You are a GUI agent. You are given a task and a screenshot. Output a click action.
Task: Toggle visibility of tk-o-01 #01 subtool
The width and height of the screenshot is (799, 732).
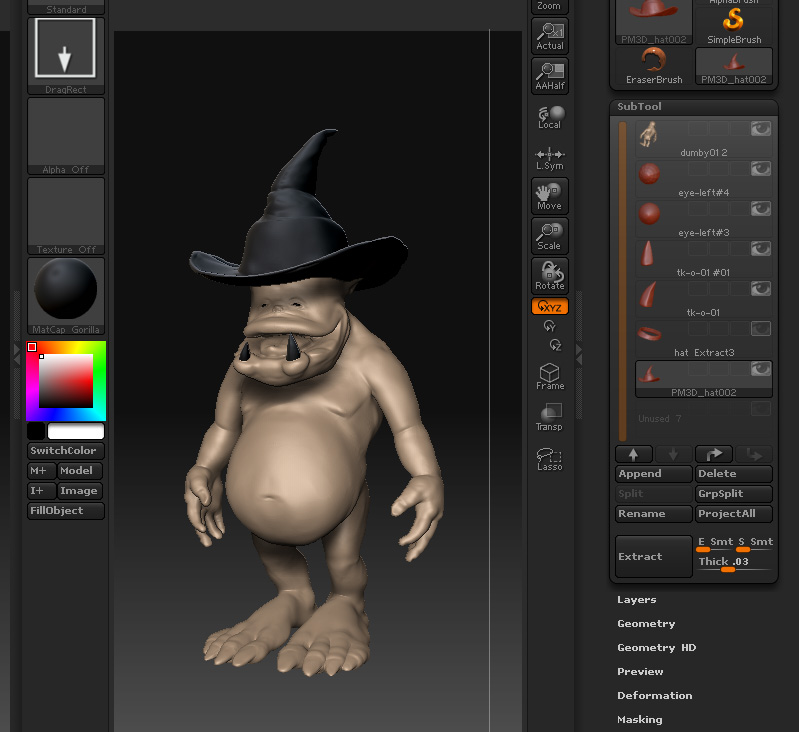[761, 249]
